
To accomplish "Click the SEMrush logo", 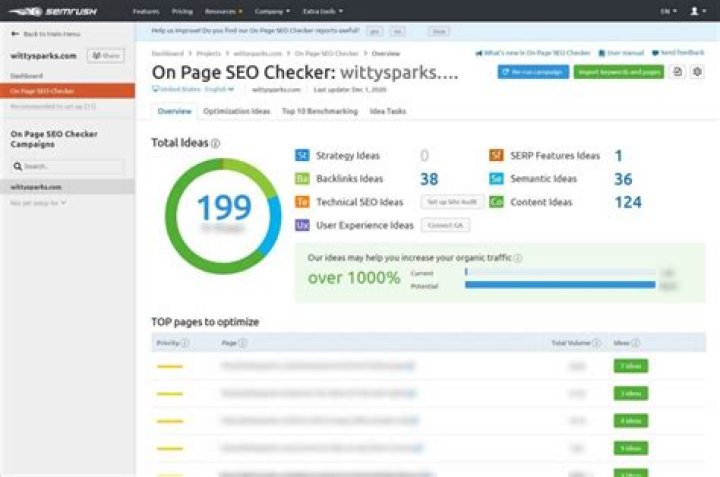I will click(x=53, y=11).
